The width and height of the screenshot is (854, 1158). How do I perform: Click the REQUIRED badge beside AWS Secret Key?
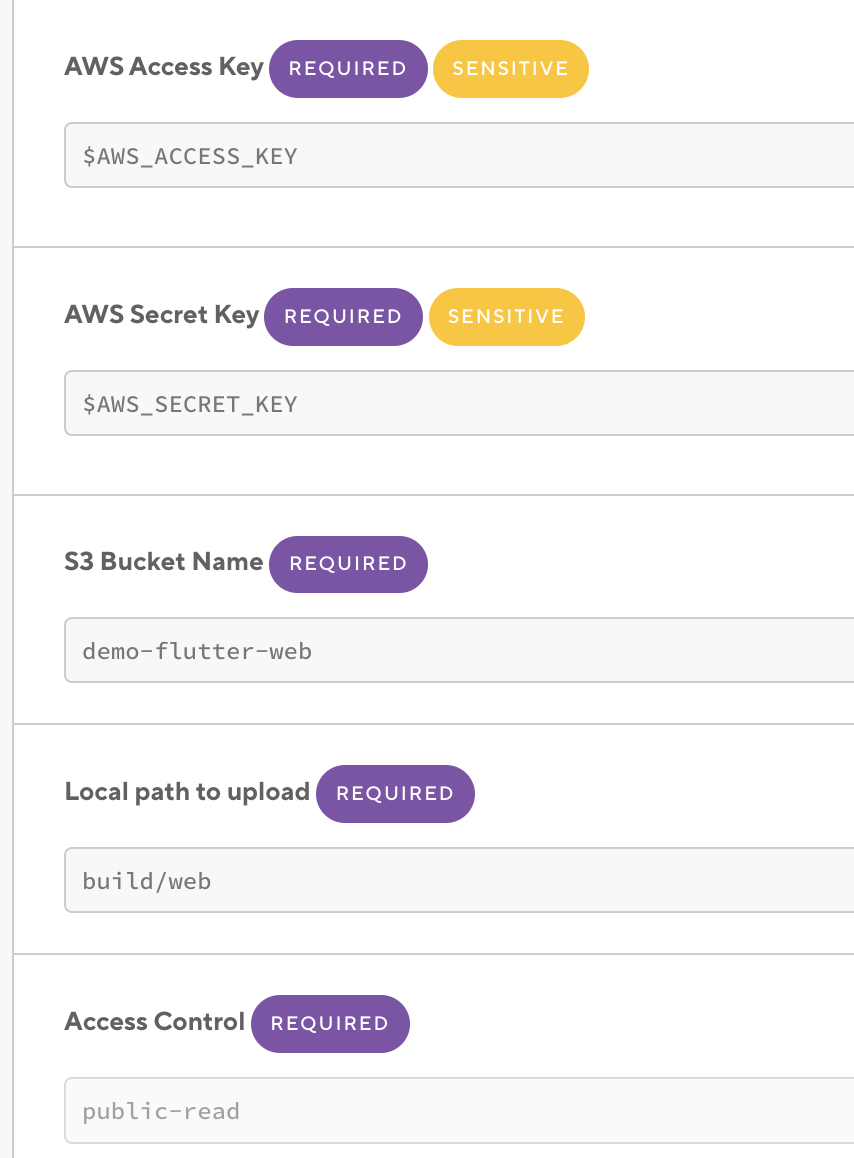pyautogui.click(x=343, y=317)
